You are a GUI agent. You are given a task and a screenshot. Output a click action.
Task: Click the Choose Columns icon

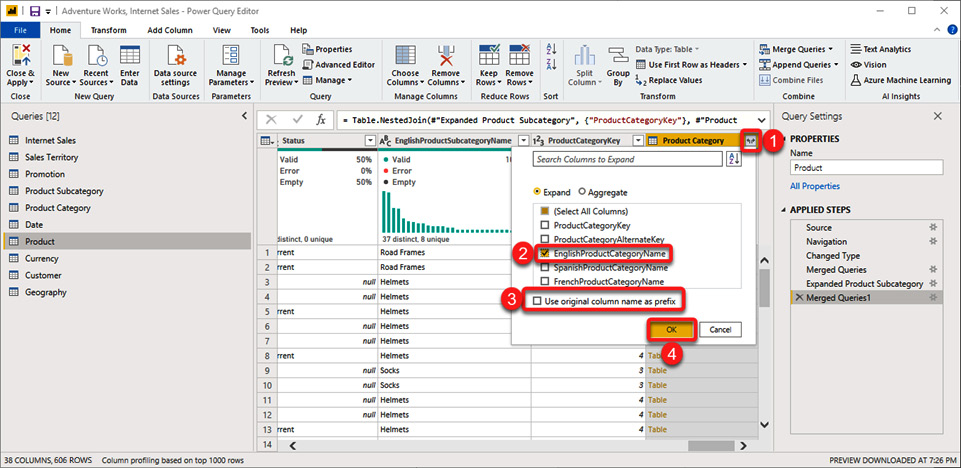405,56
